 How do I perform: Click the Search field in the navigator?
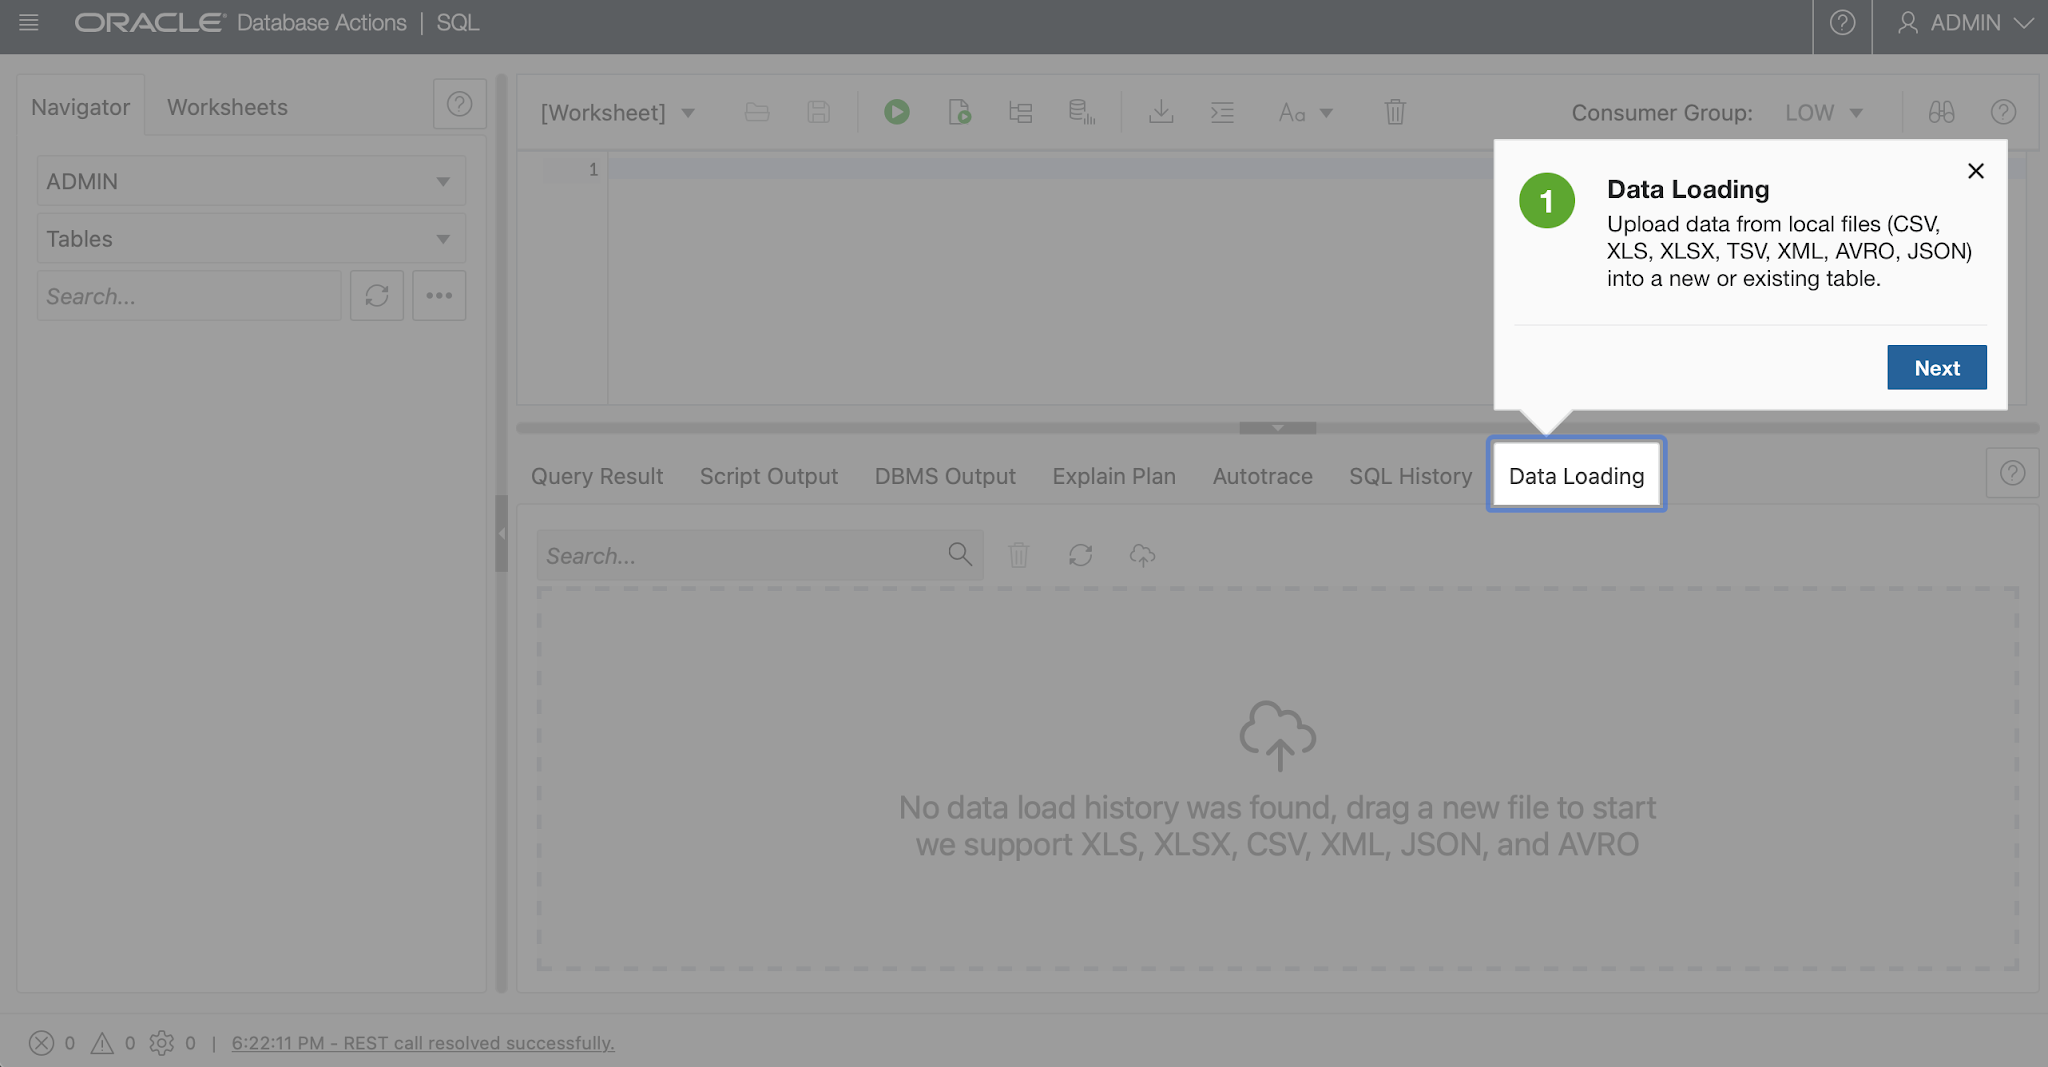[188, 295]
